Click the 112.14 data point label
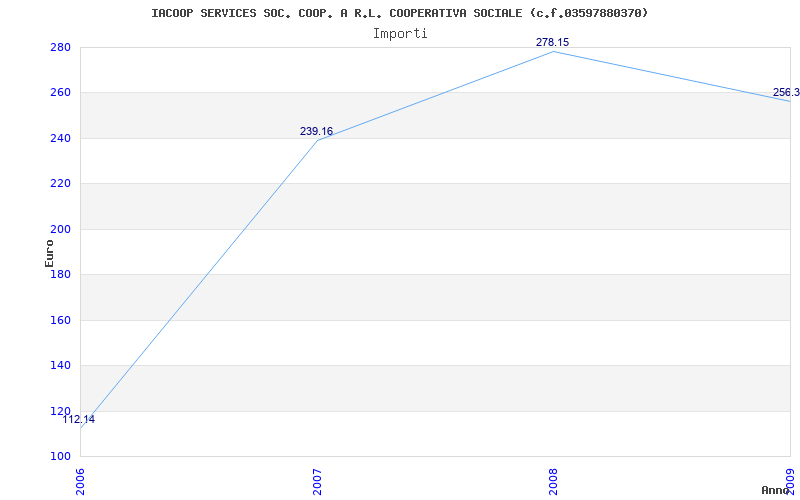The height and width of the screenshot is (500, 800). (x=79, y=420)
